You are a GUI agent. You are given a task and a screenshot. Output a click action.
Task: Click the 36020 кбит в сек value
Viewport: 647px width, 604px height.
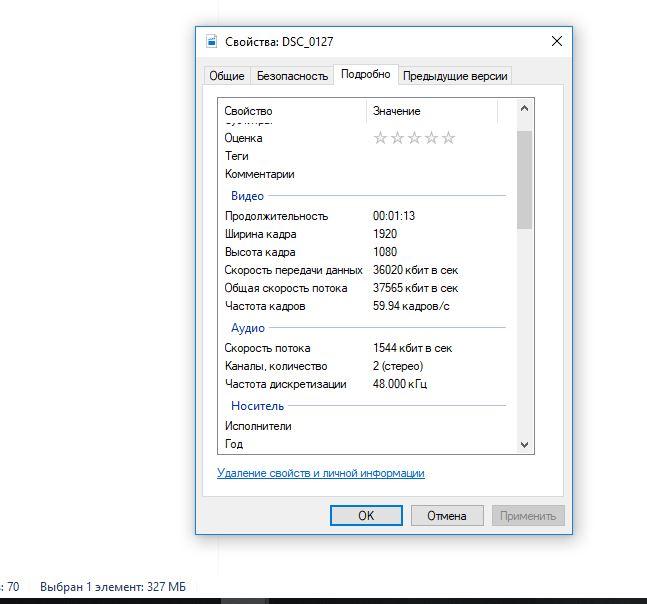point(415,270)
